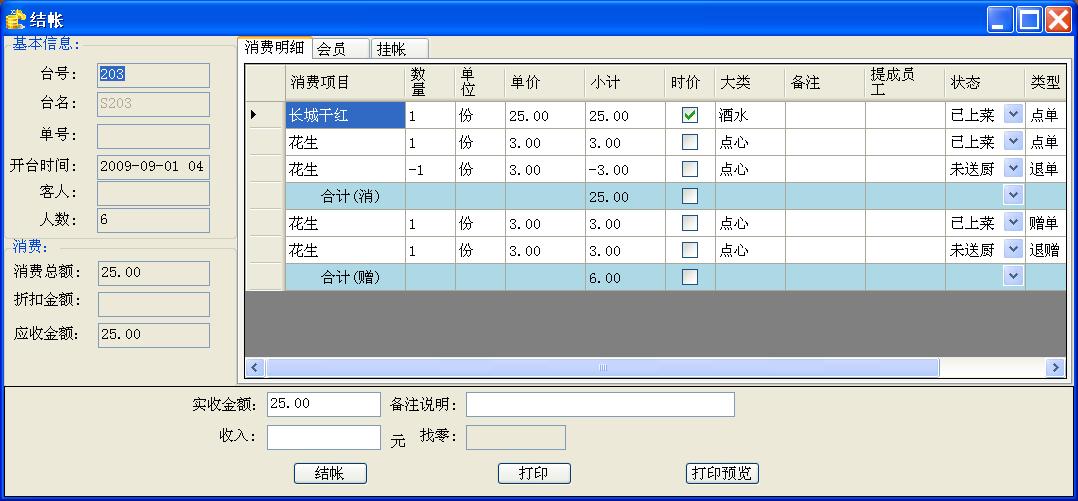
Task: Maximize the 结帐 window
Action: click(1029, 19)
